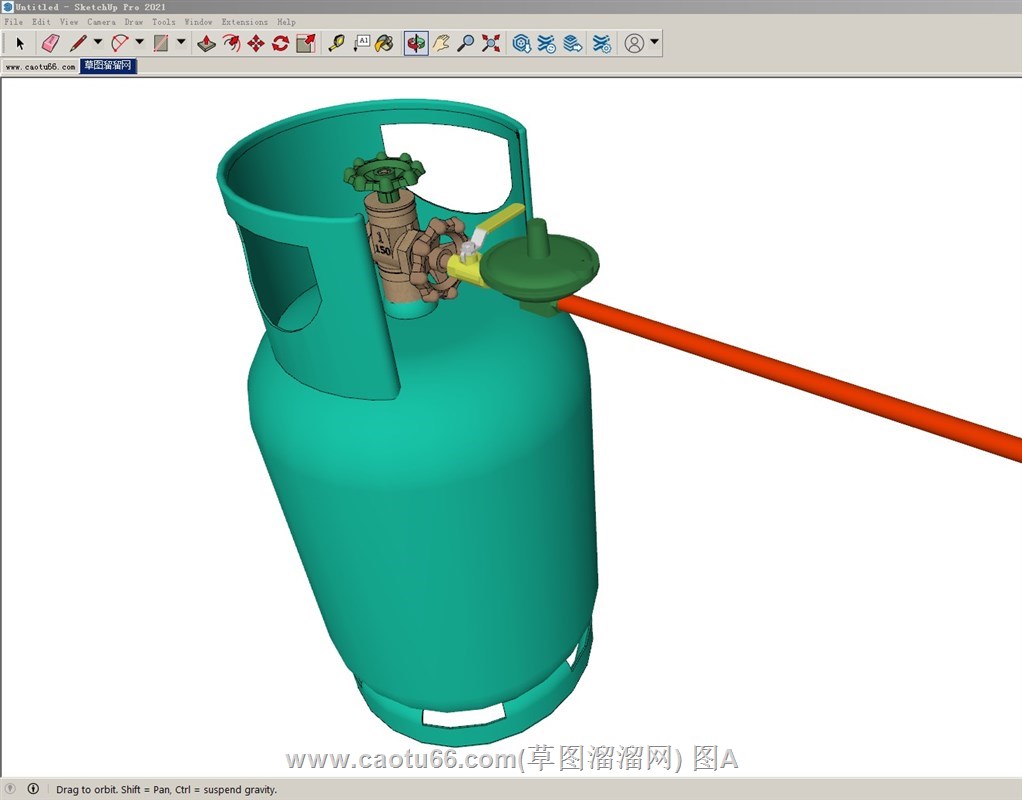Toggle the status bar info icon
Screen dimensions: 1022x800
[x=33, y=789]
